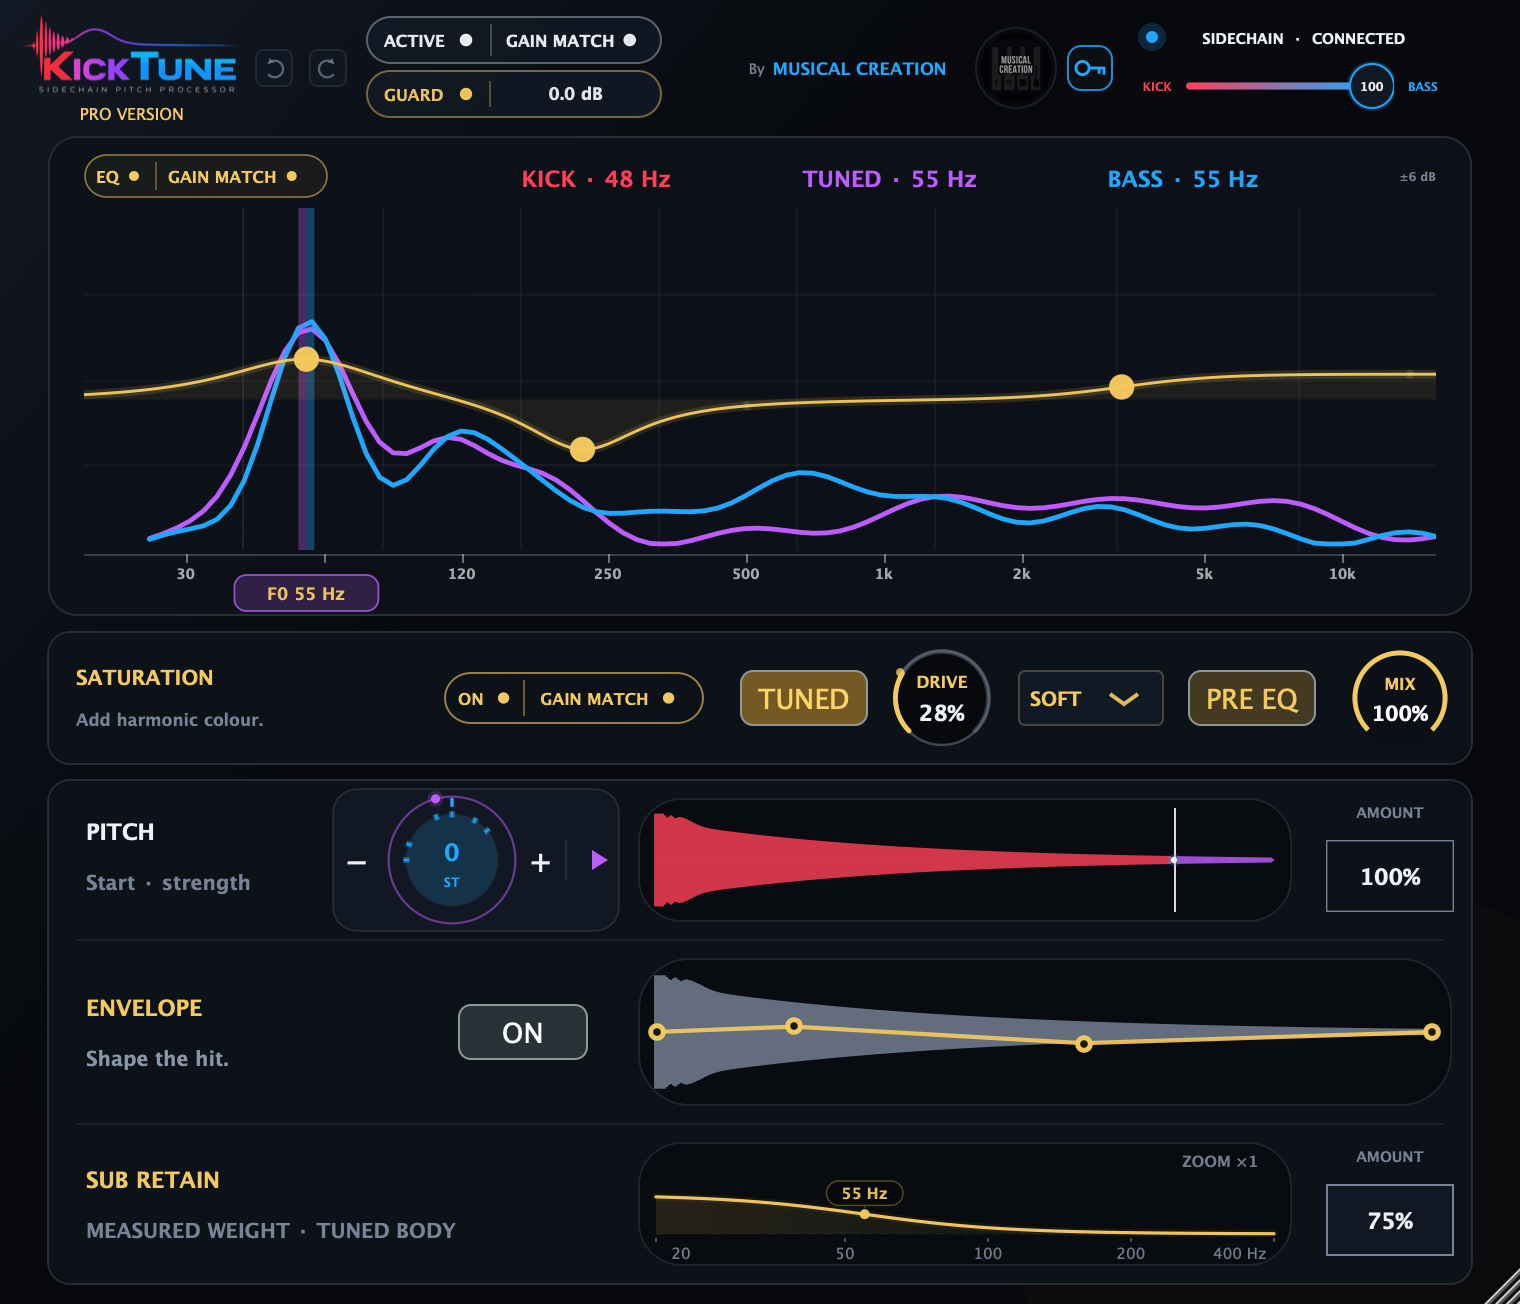
Task: Open the SOFT saturation type dropdown
Action: 1091,698
